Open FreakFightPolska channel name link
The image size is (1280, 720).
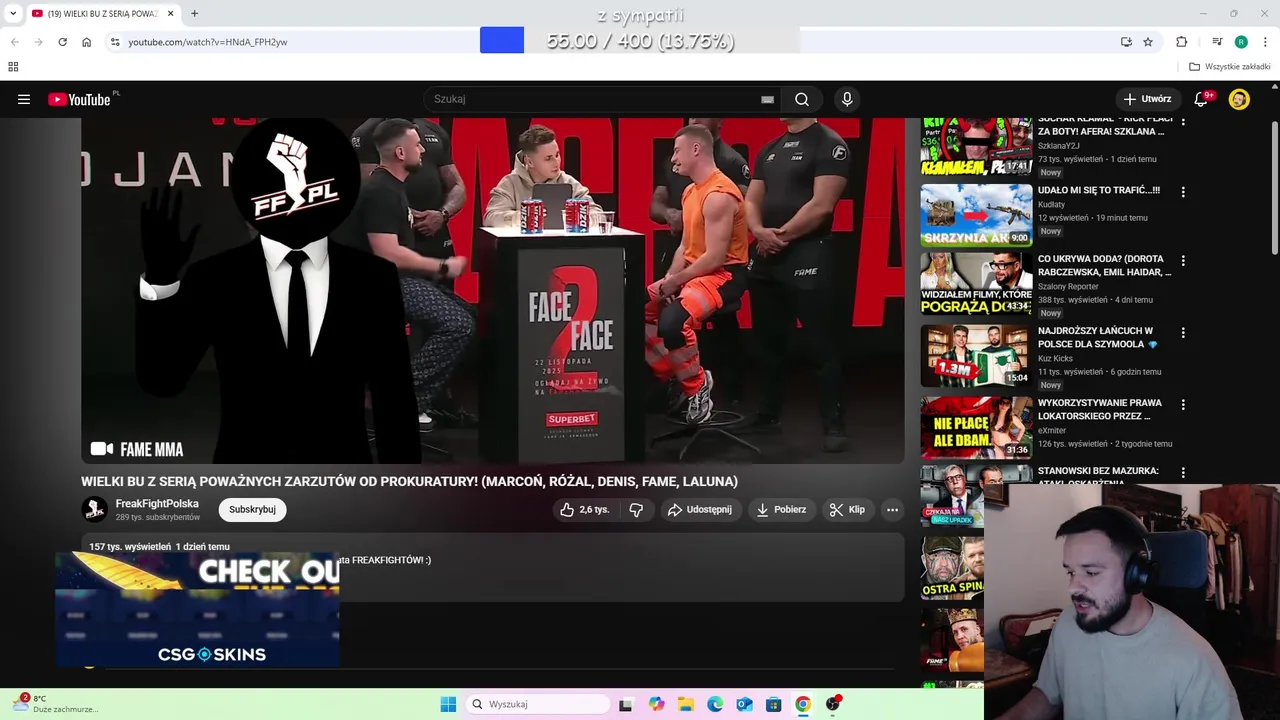tap(157, 504)
